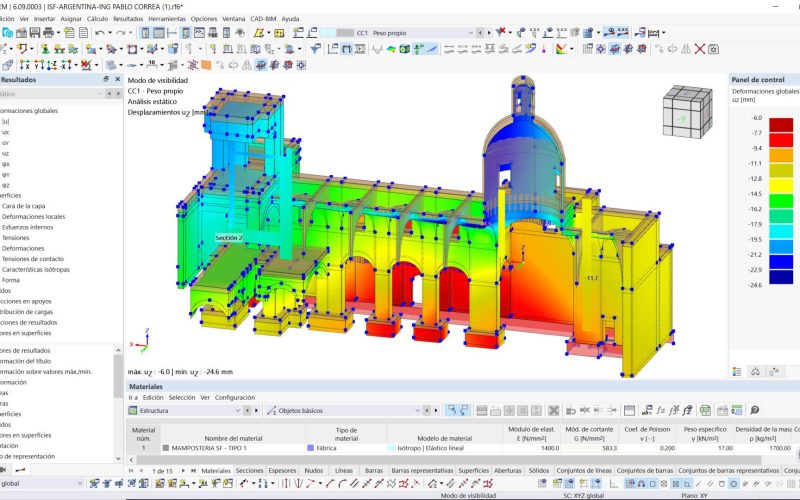Click the color list icon in control panel
This screenshot has width=800, height=500.
[737, 371]
